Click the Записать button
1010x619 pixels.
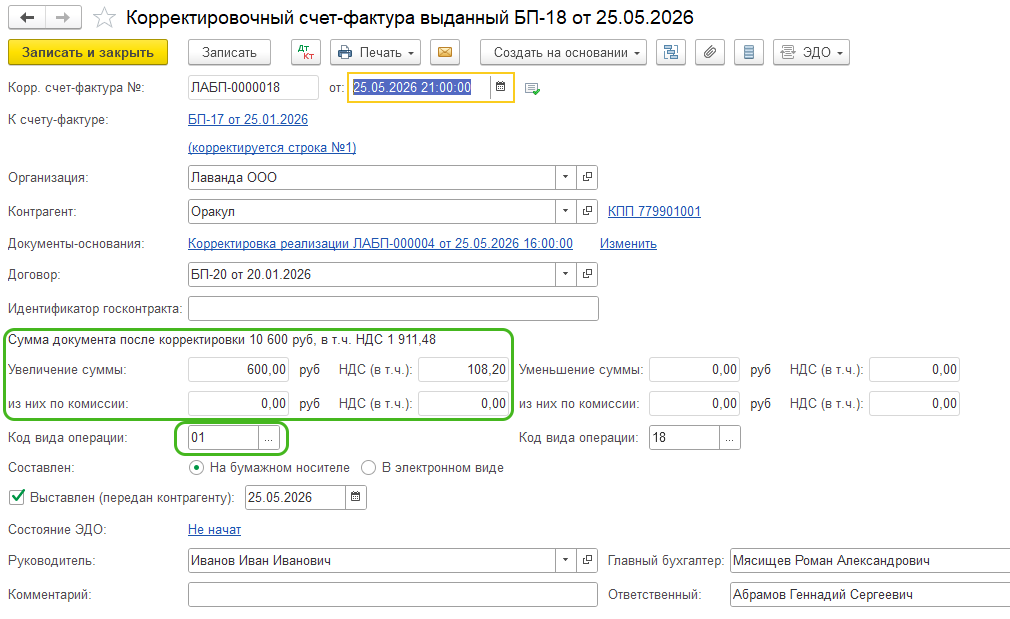pos(229,52)
